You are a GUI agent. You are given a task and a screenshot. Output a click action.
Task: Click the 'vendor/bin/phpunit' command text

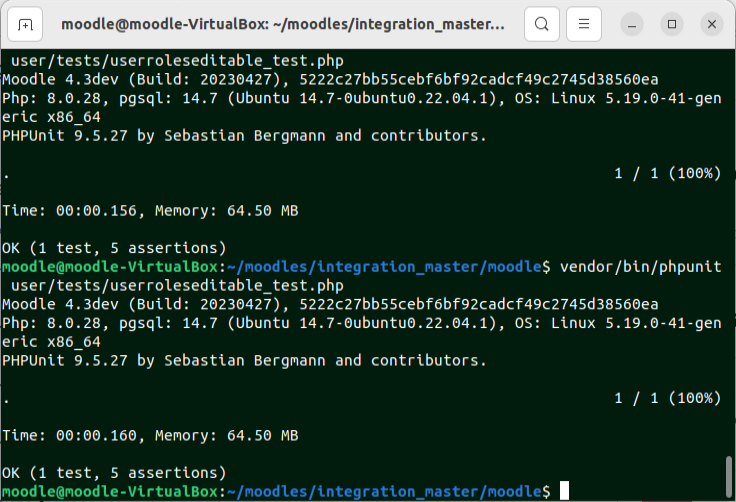640,267
